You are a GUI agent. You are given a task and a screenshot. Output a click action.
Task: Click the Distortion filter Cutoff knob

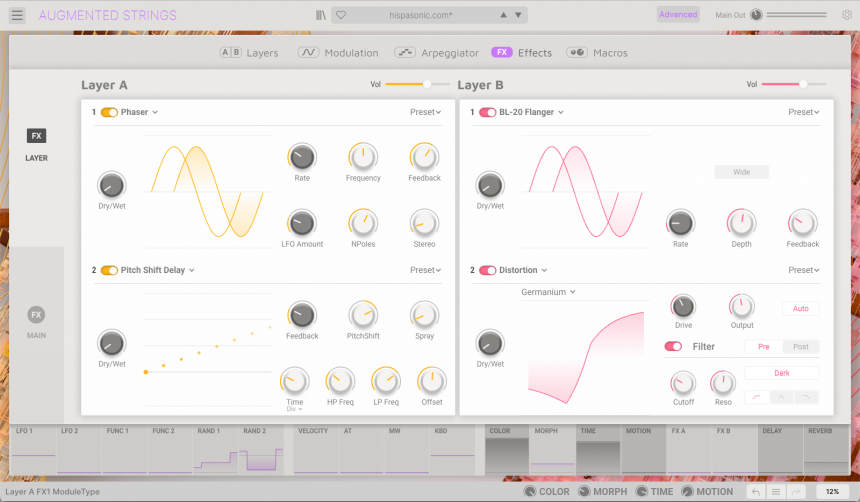click(683, 383)
